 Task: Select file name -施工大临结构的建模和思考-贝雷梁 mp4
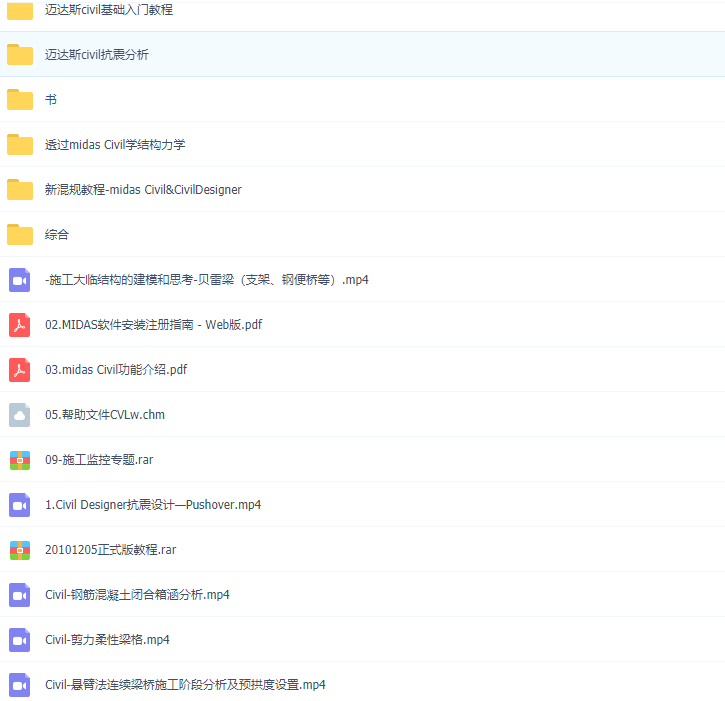[207, 280]
